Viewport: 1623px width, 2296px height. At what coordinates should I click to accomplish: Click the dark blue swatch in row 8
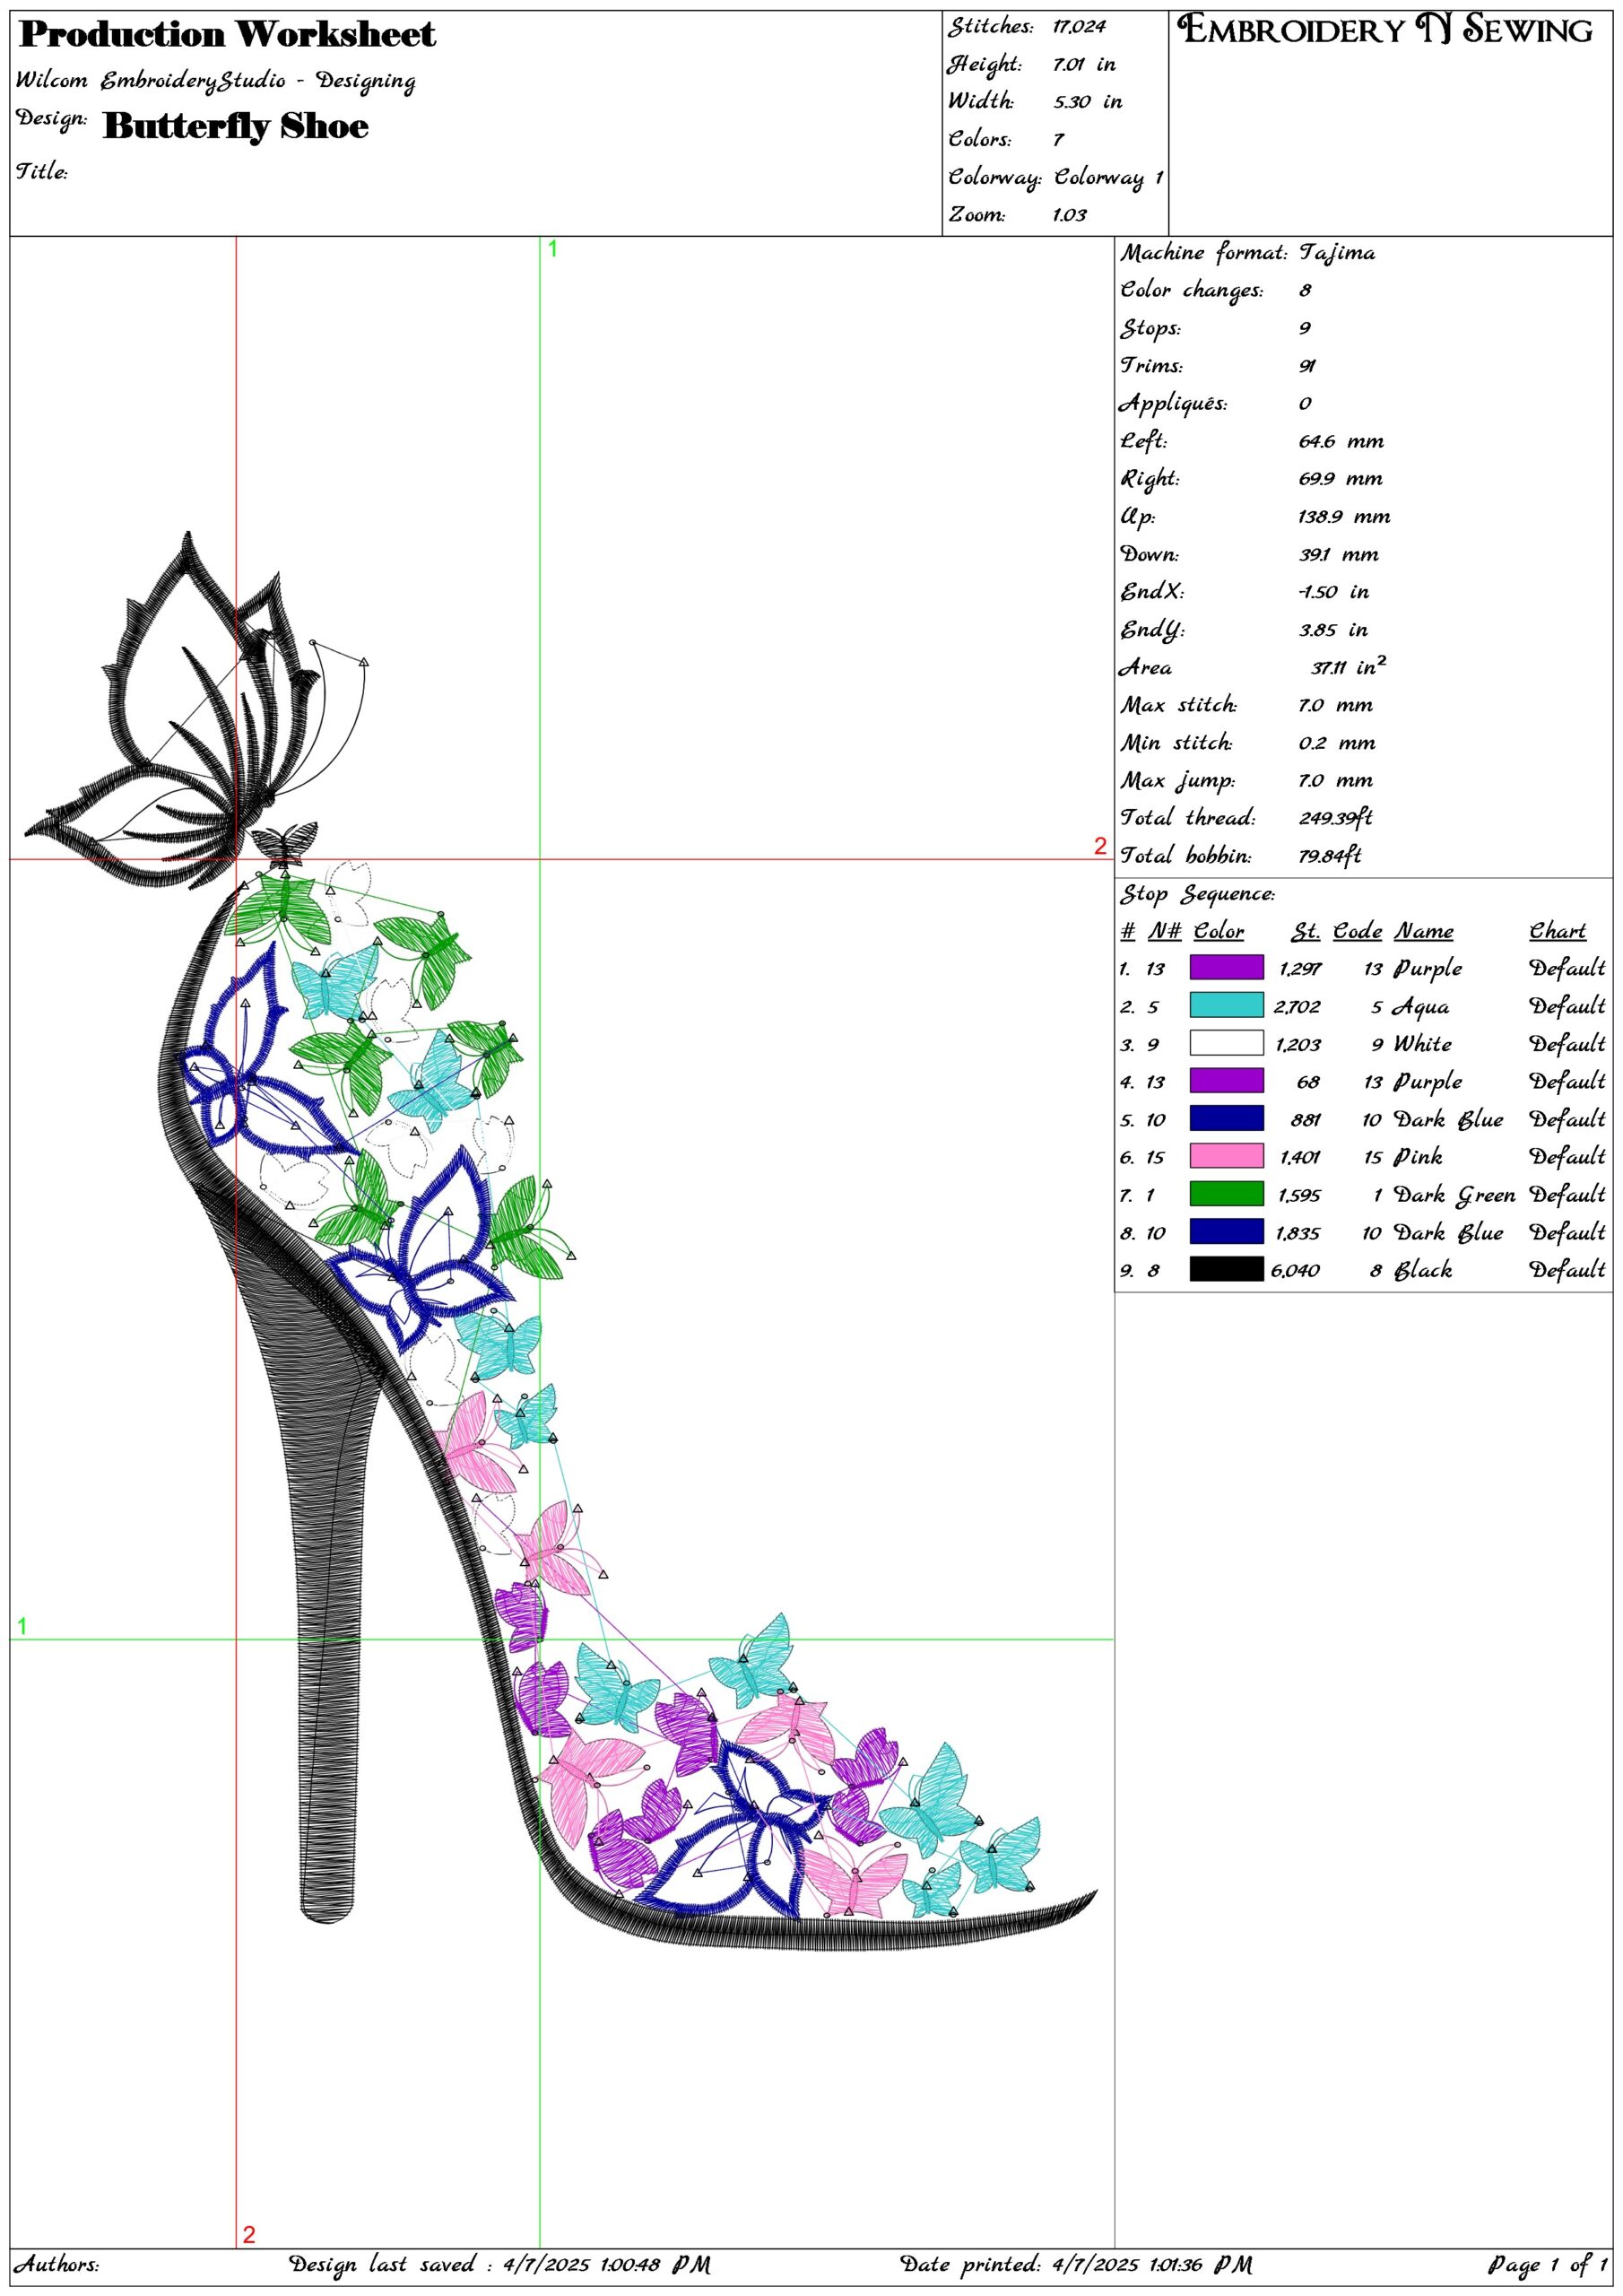tap(1226, 1231)
